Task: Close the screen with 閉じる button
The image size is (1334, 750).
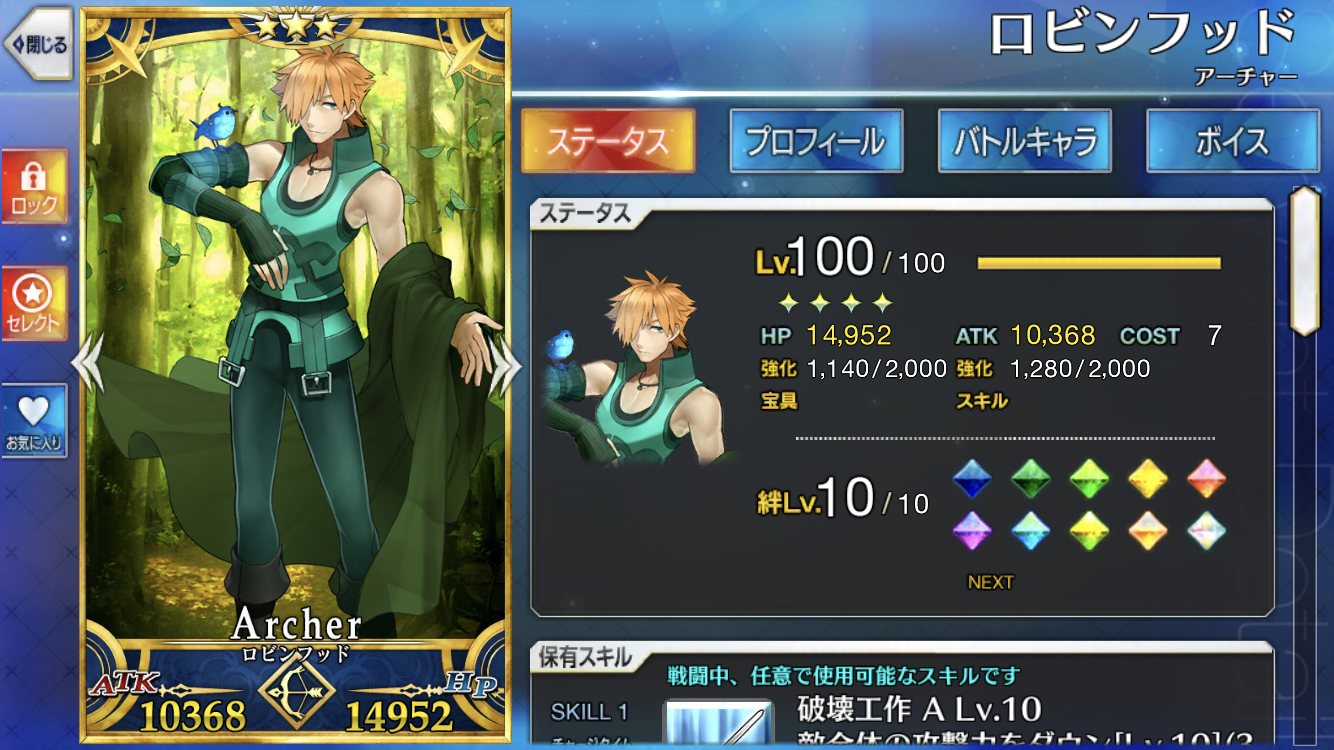Action: tap(37, 43)
